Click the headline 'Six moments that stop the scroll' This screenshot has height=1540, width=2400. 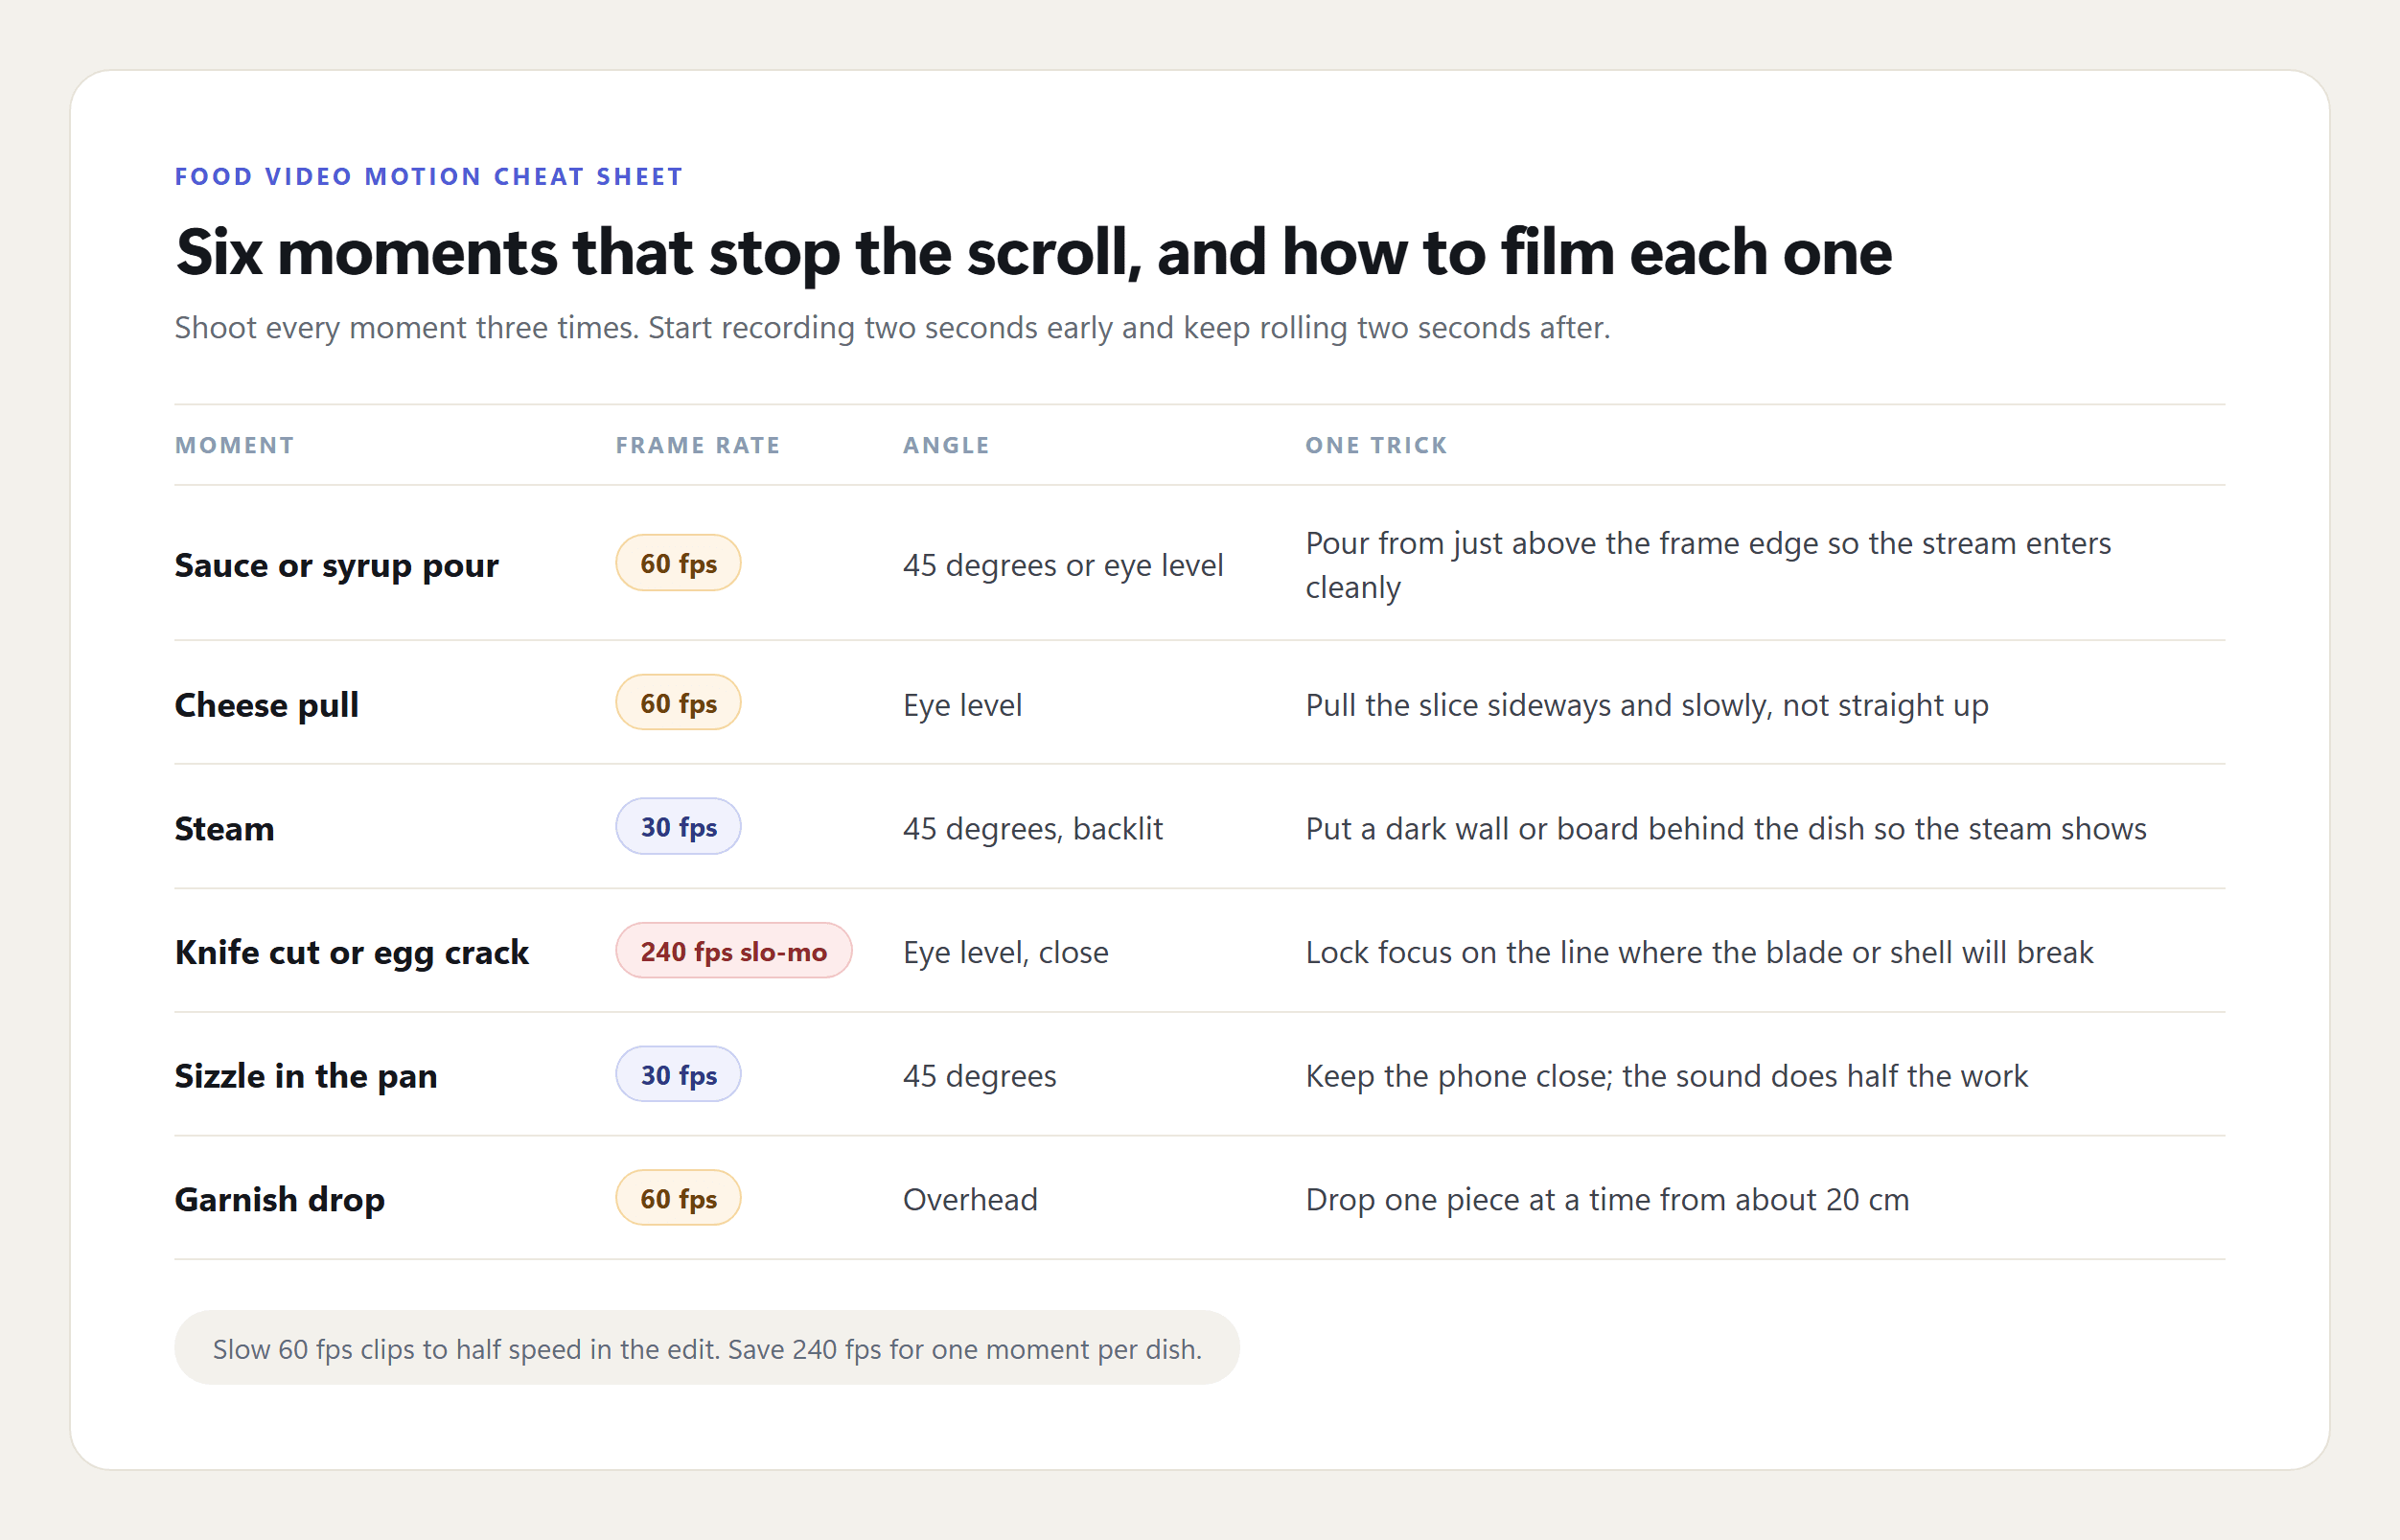pos(1033,252)
